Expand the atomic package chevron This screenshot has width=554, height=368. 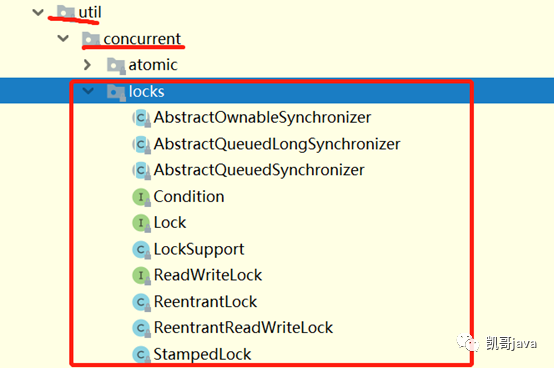[87, 65]
